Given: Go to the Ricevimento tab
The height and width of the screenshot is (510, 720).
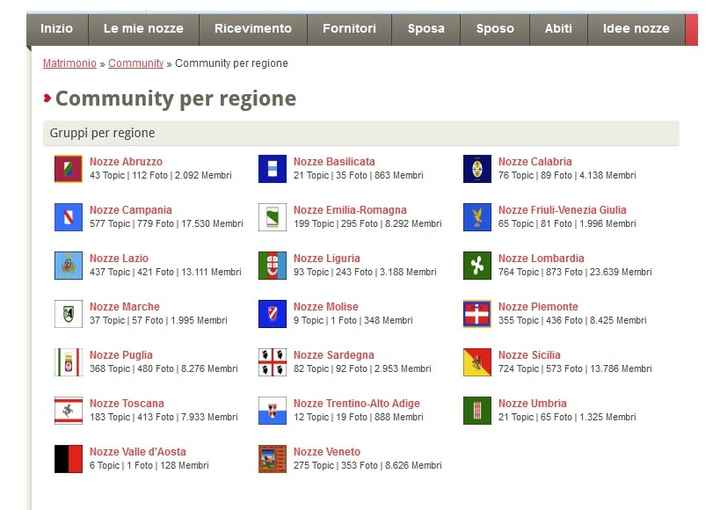Looking at the screenshot, I should click(253, 29).
